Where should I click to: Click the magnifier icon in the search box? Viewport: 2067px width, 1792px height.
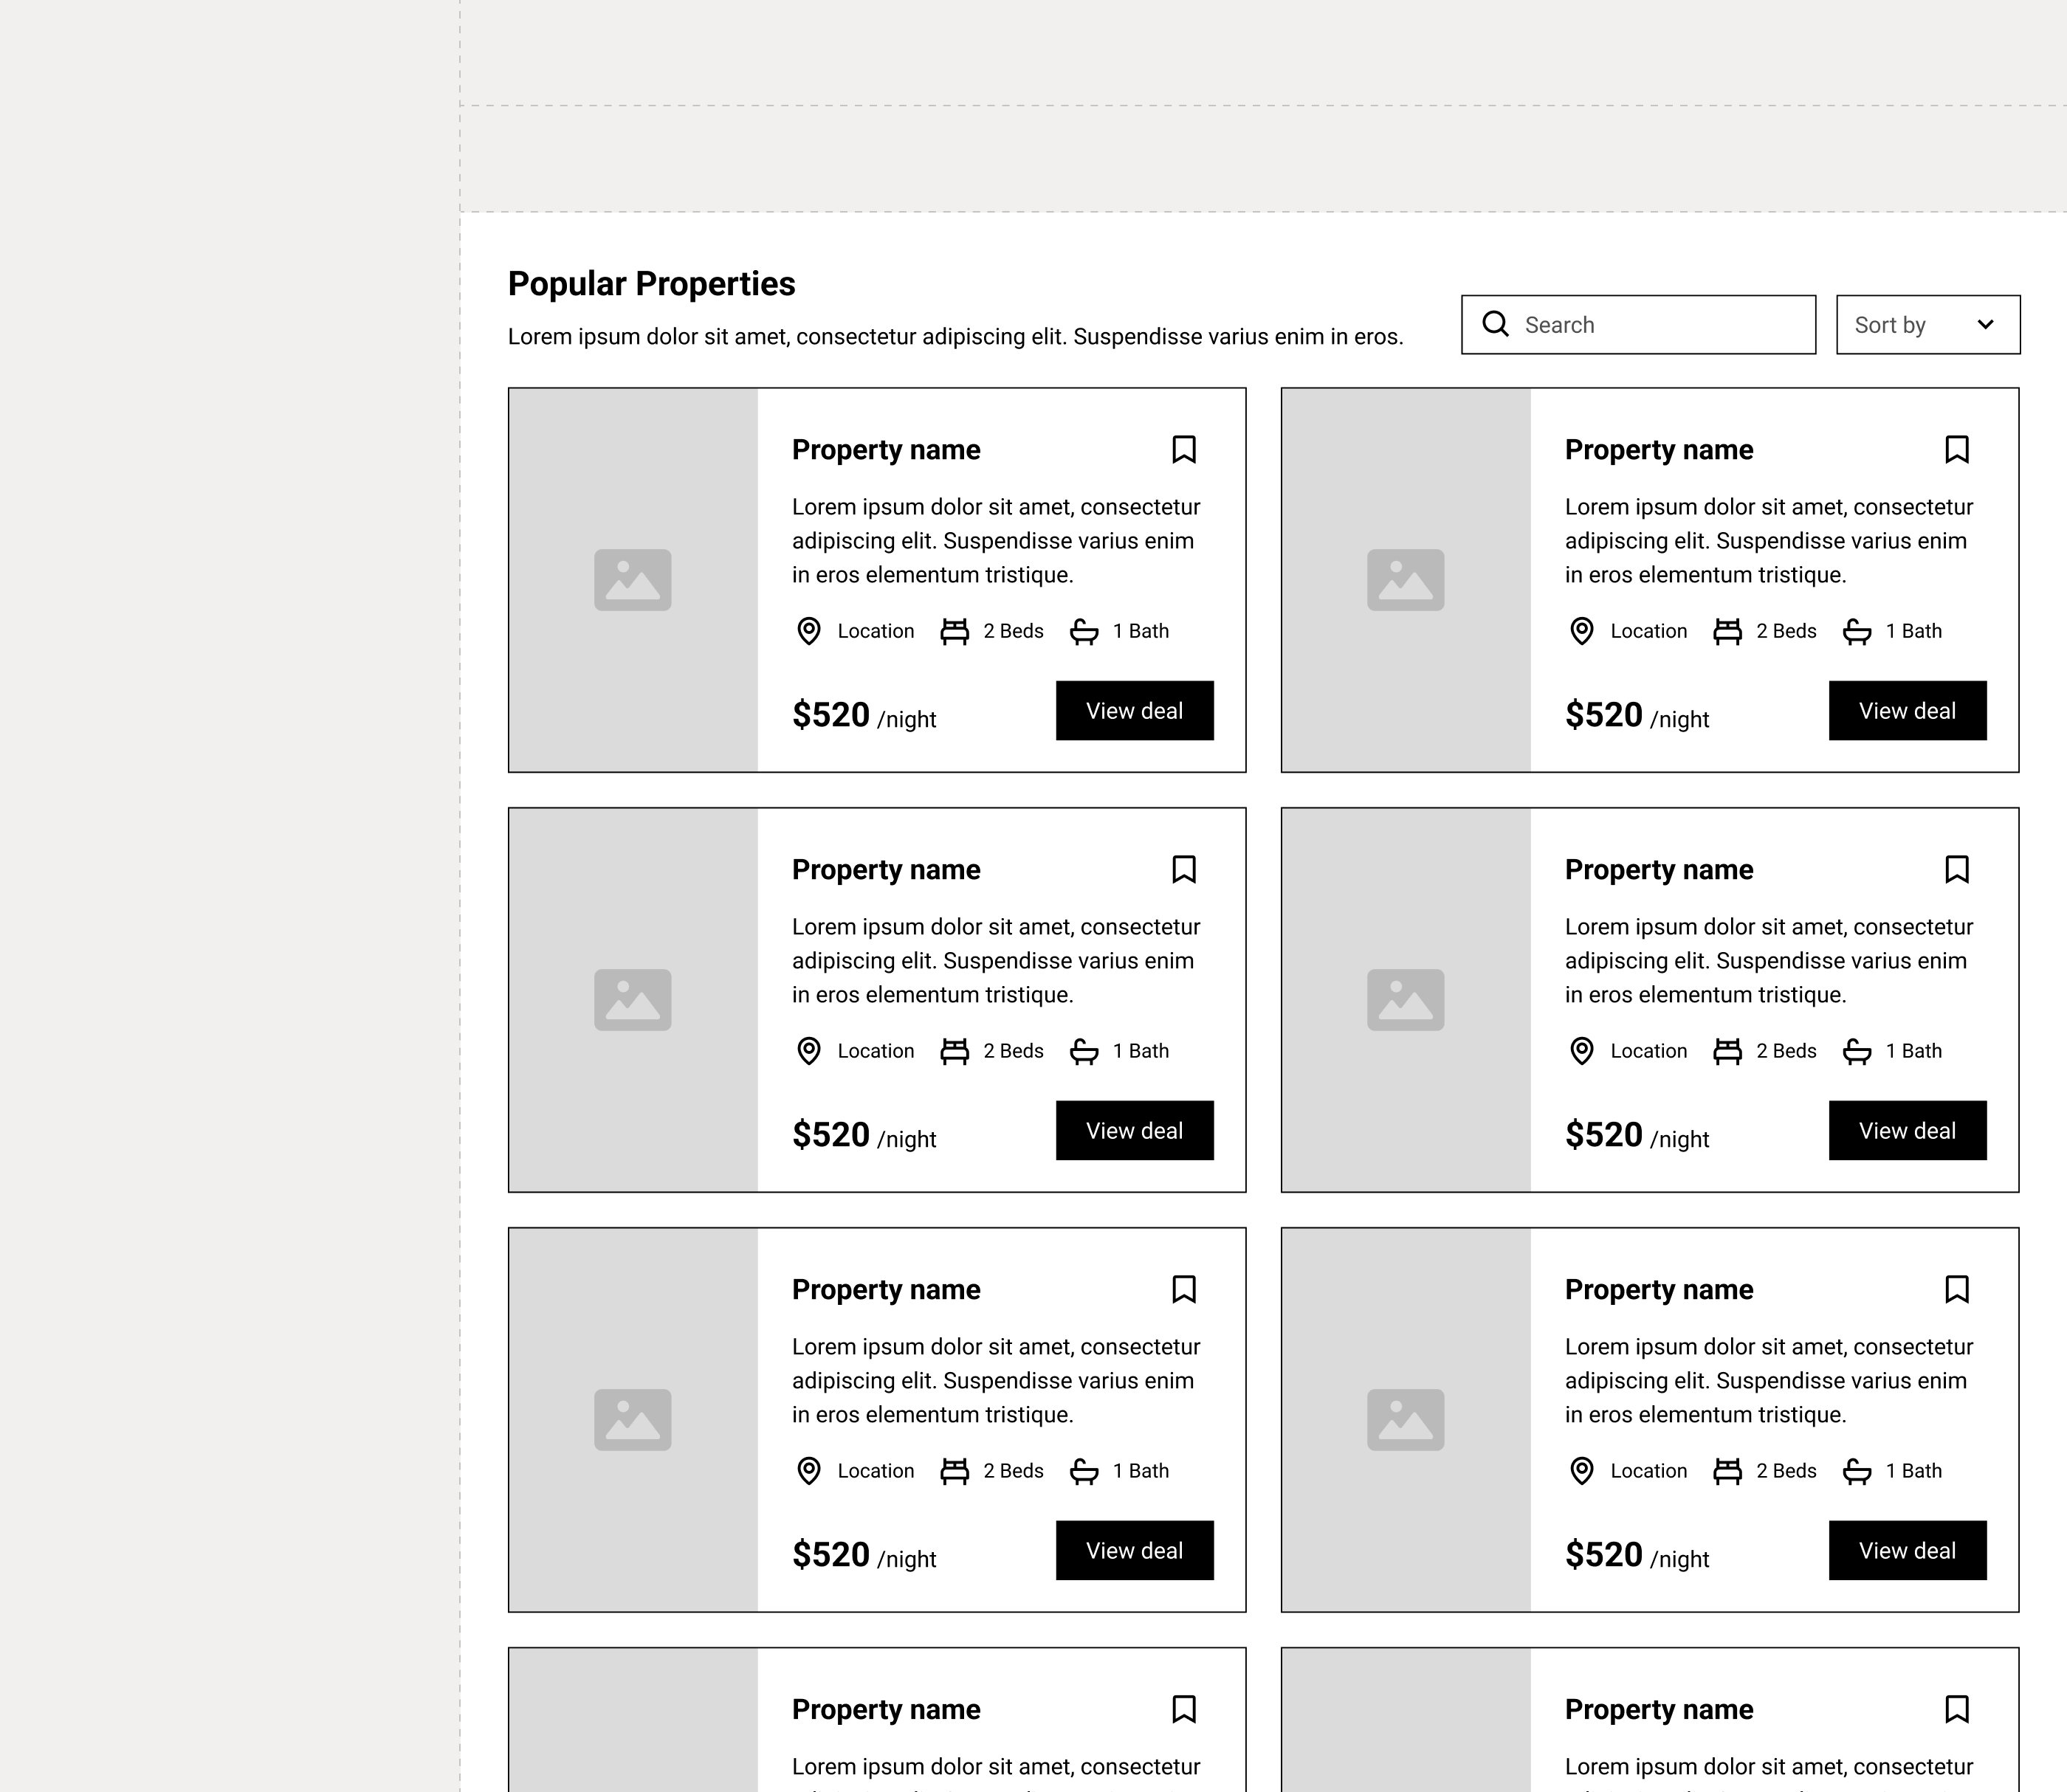[x=1495, y=324]
